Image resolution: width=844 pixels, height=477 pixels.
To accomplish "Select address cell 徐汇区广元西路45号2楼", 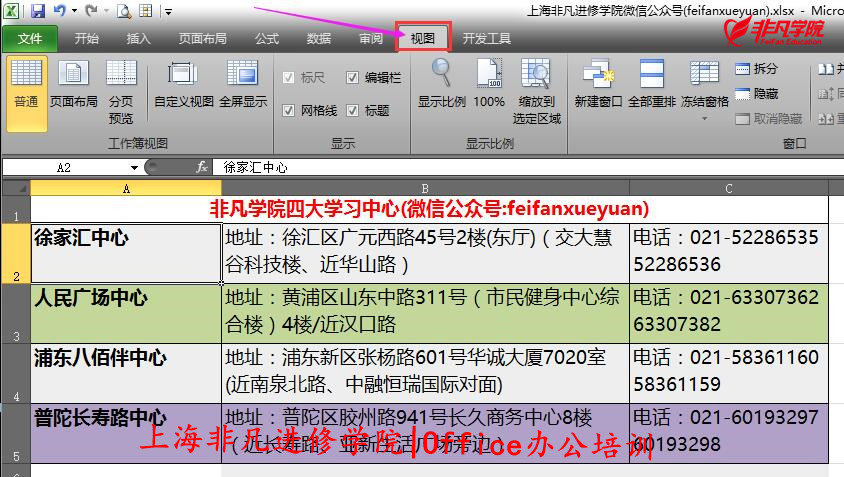I will pyautogui.click(x=425, y=253).
